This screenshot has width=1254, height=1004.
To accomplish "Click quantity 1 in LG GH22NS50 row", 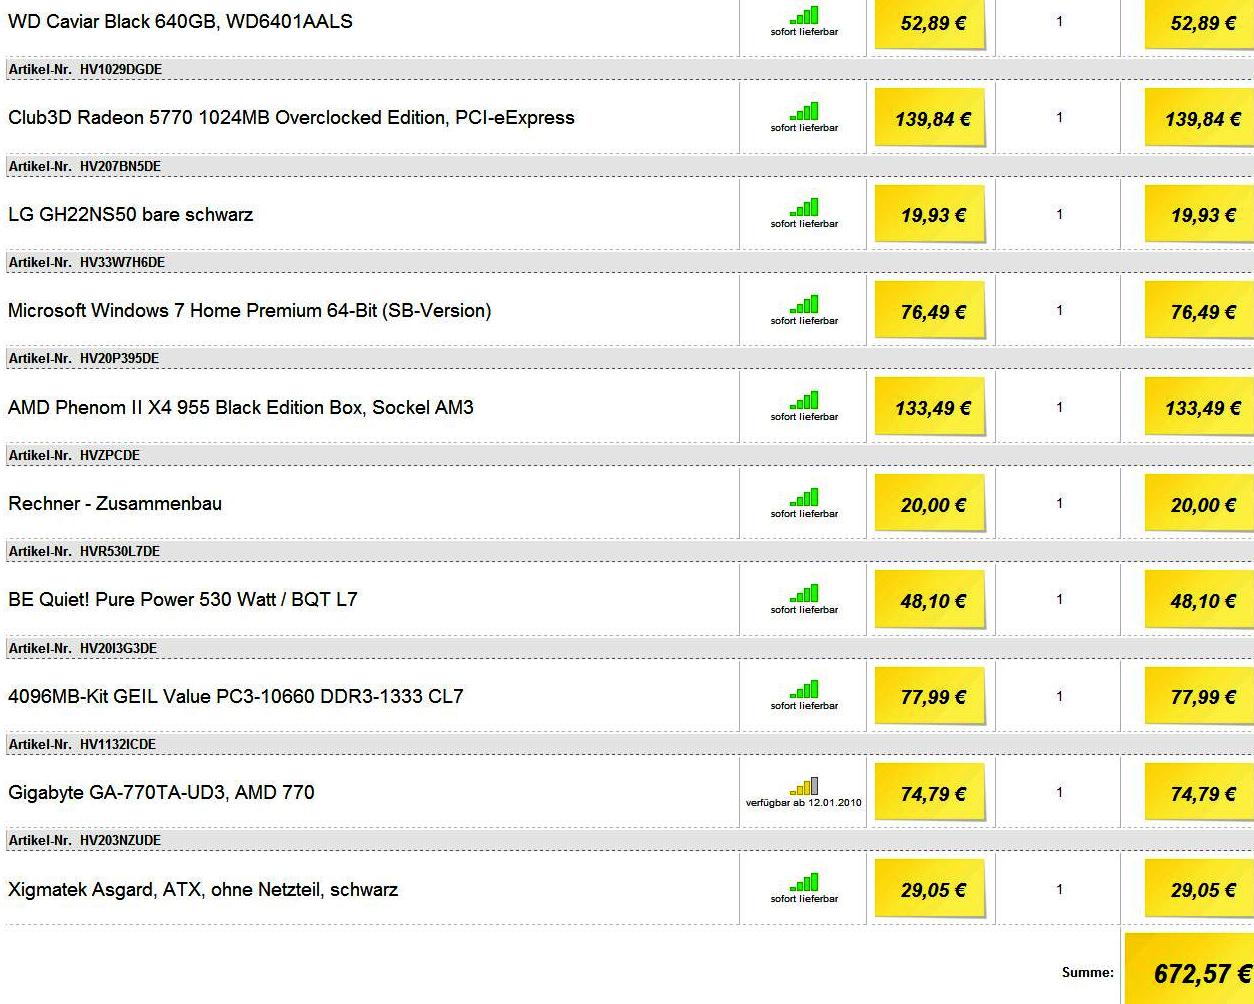I will coord(1059,214).
